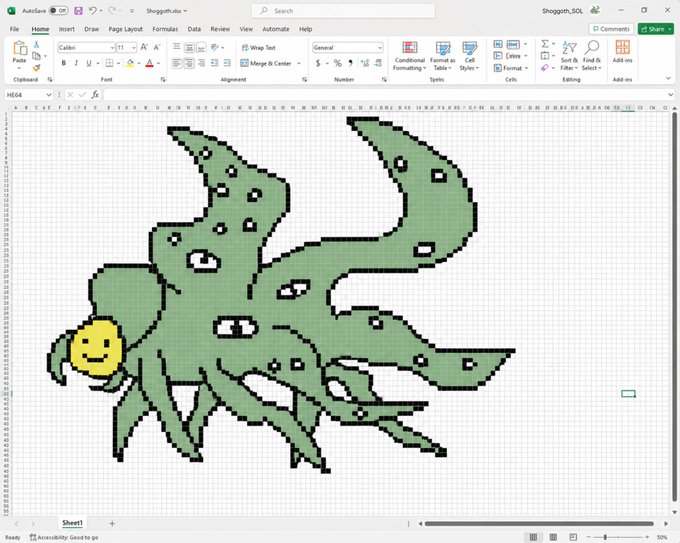680x543 pixels.
Task: Click the Undo arrow icon
Action: coord(92,11)
